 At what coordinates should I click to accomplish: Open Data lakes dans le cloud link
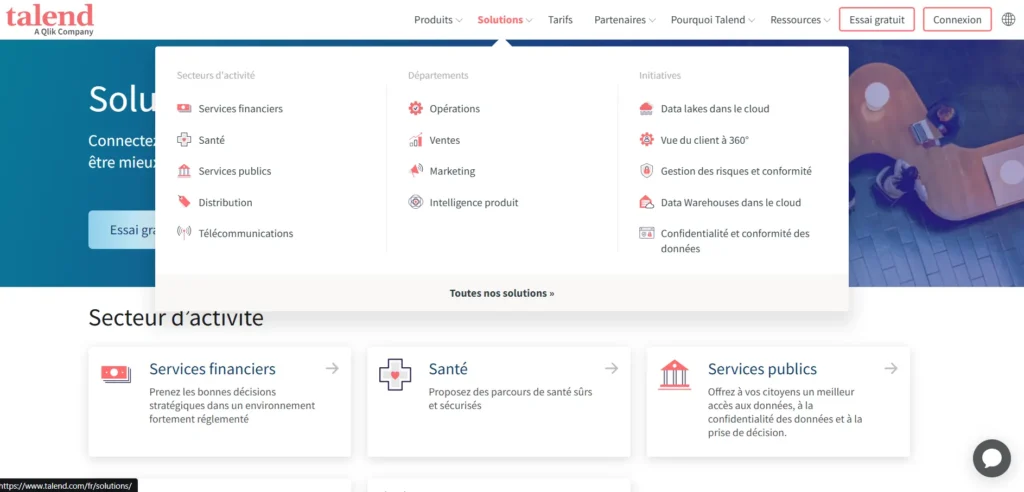pos(715,108)
